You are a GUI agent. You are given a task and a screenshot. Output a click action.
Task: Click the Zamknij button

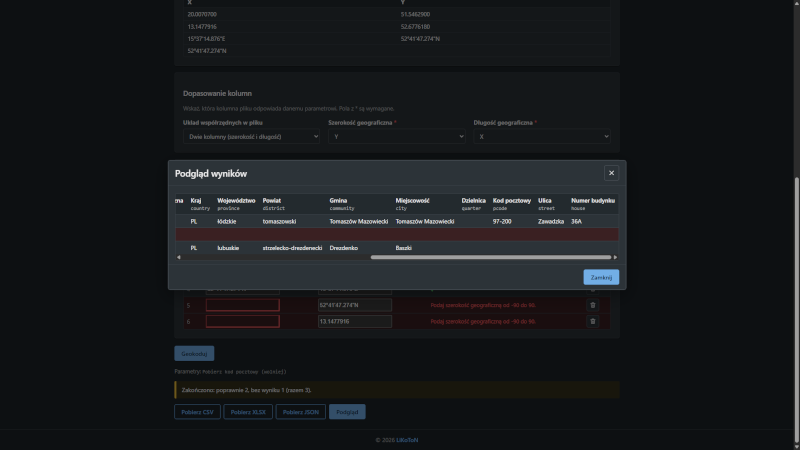[x=601, y=277]
